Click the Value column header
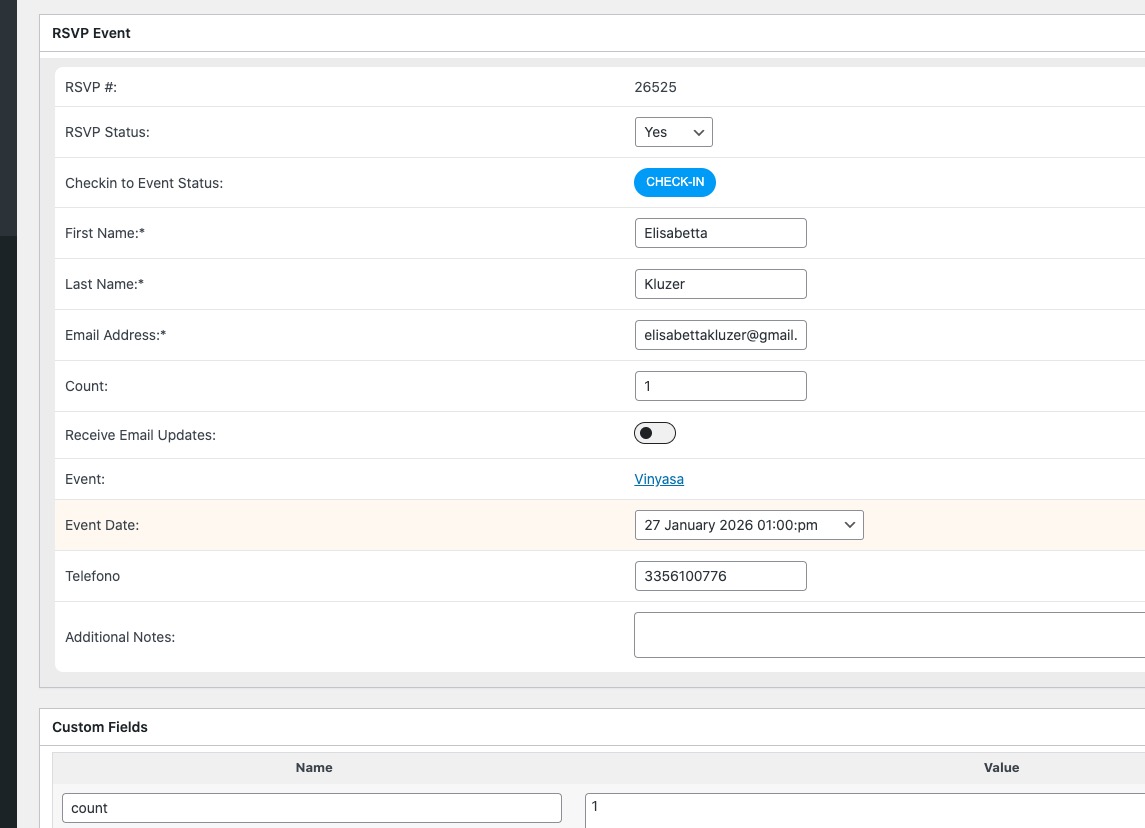Viewport: 1145px width, 828px height. pyautogui.click(x=1001, y=768)
